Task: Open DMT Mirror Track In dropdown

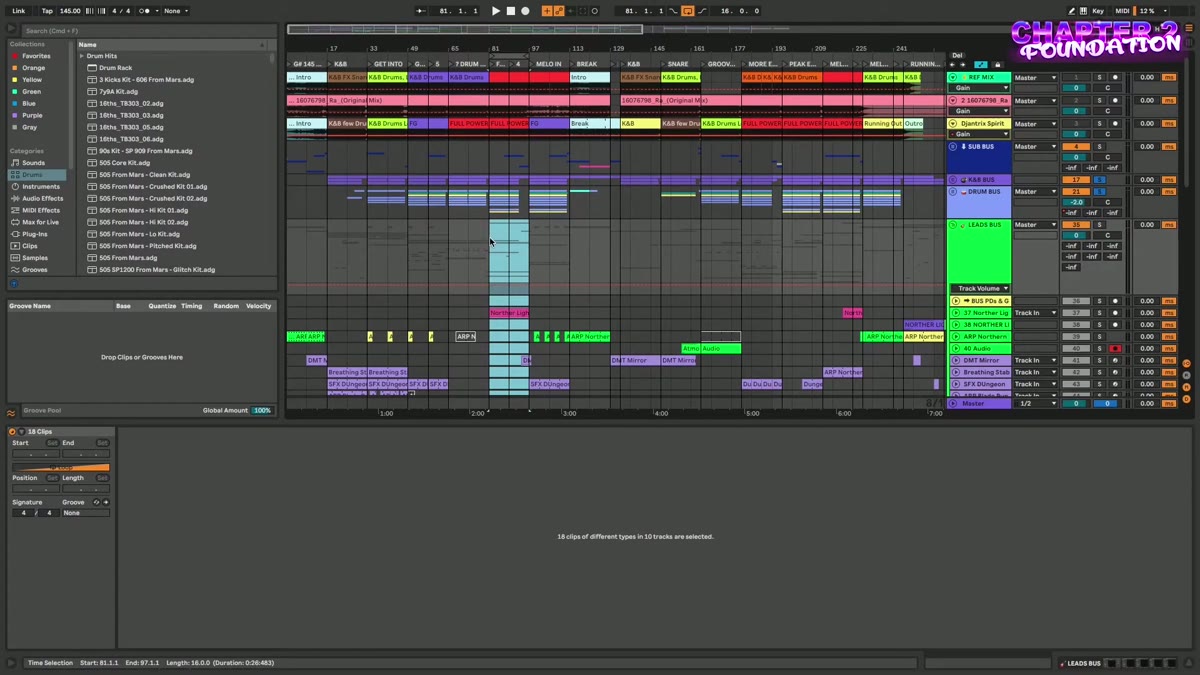Action: [x=1035, y=360]
